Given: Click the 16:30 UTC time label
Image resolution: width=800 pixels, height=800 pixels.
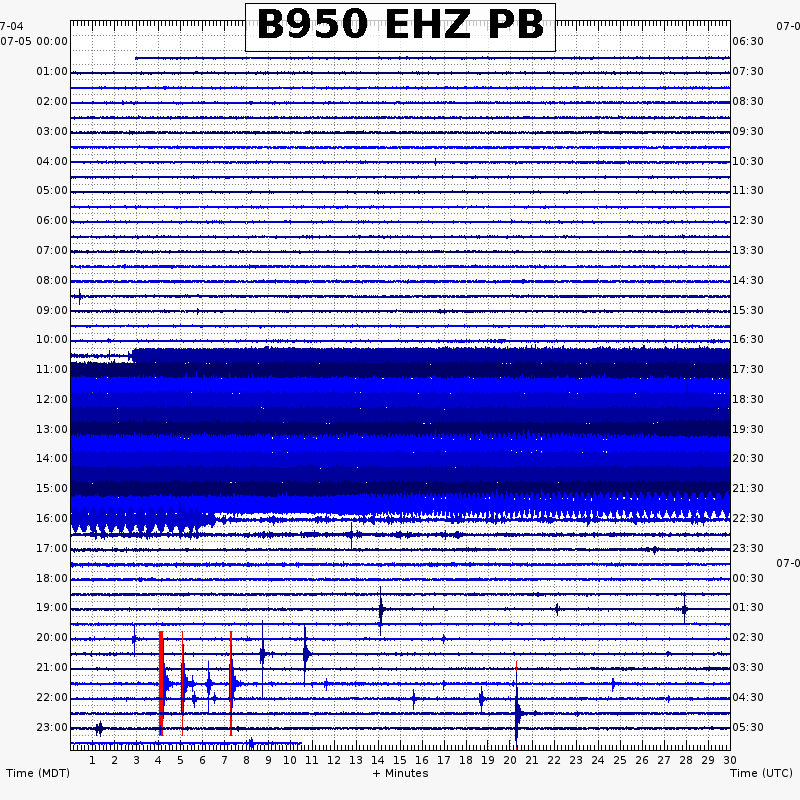Looking at the screenshot, I should (748, 339).
